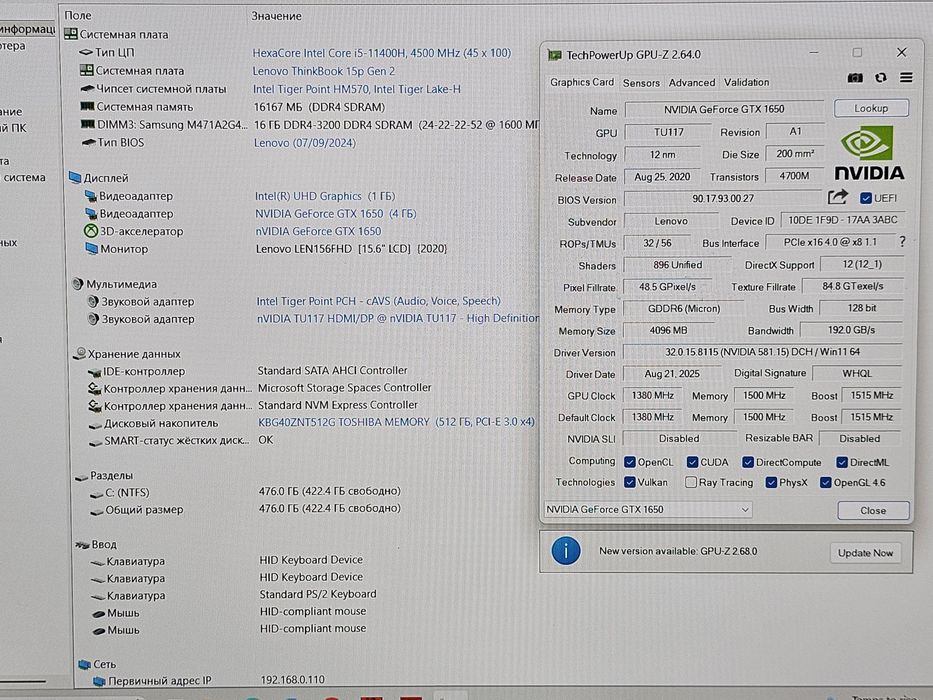Open the Intel Tiger Point HM570 chipset link
The width and height of the screenshot is (933, 700).
(356, 89)
